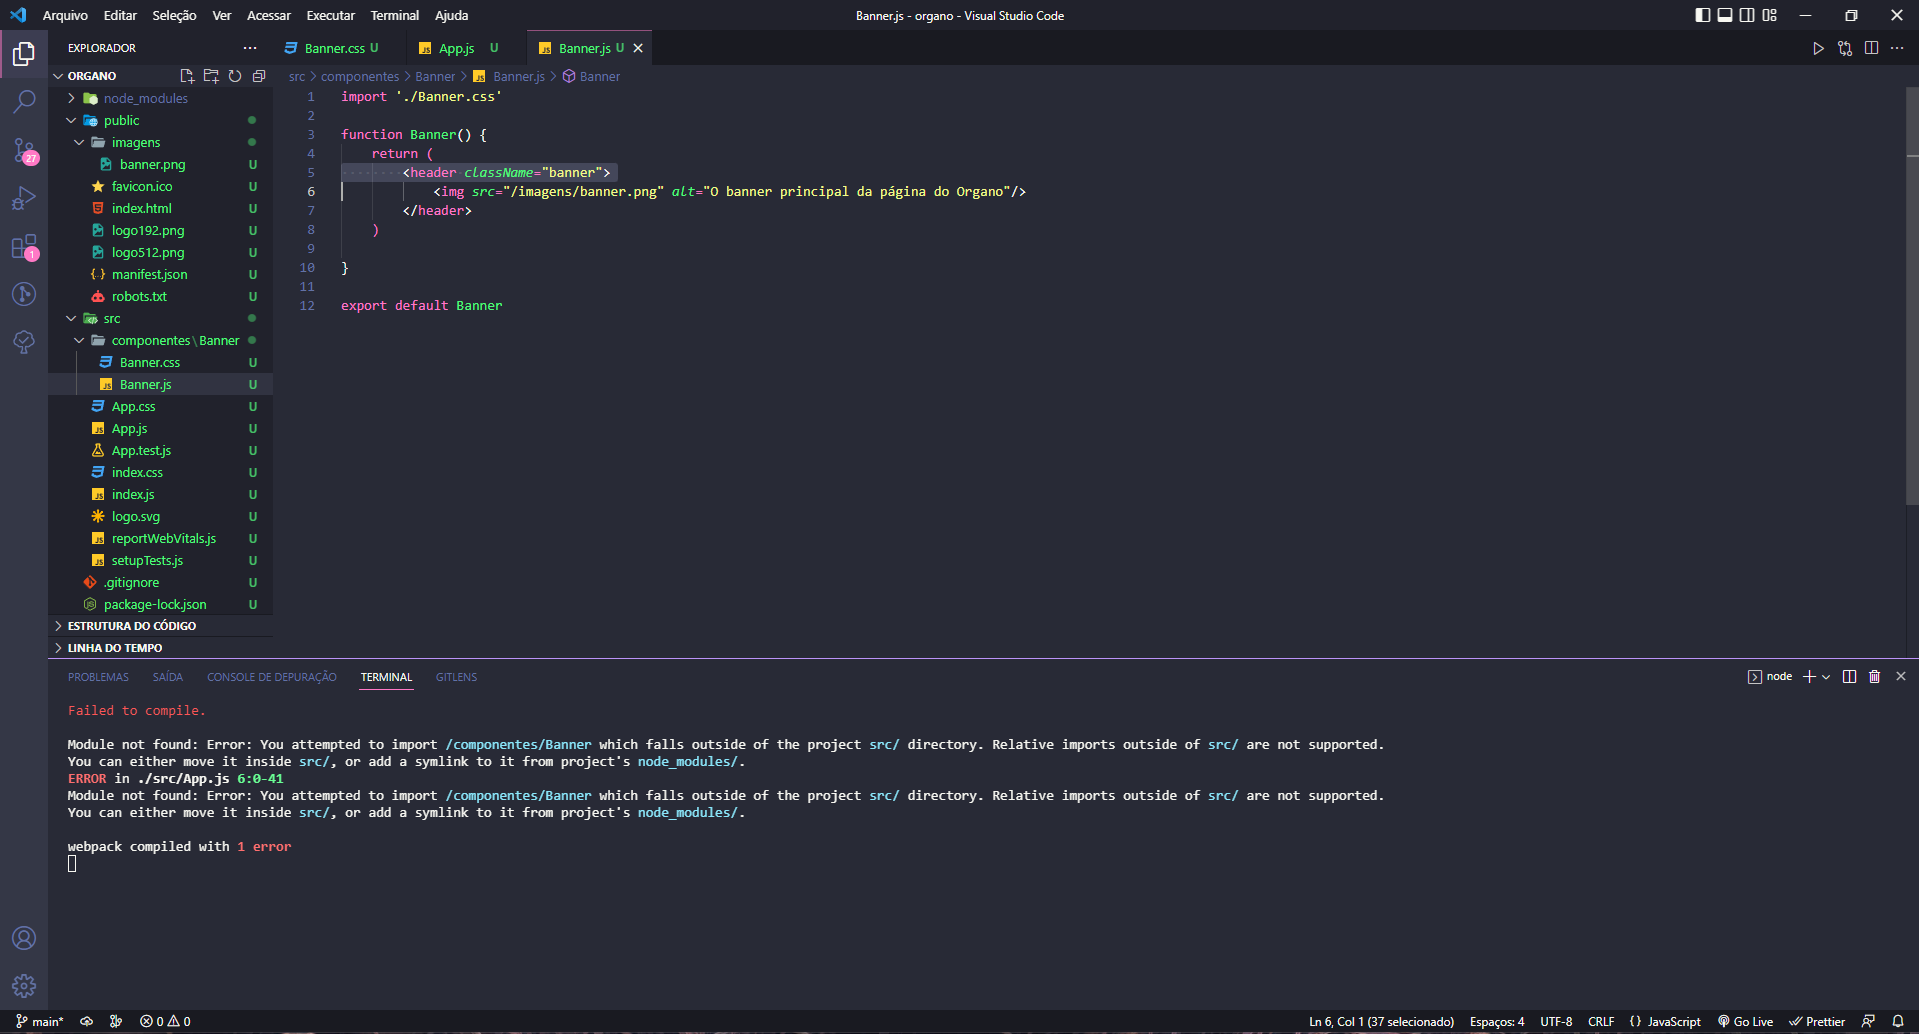Open the Arquivo menu
Image resolution: width=1919 pixels, height=1034 pixels.
click(x=65, y=15)
